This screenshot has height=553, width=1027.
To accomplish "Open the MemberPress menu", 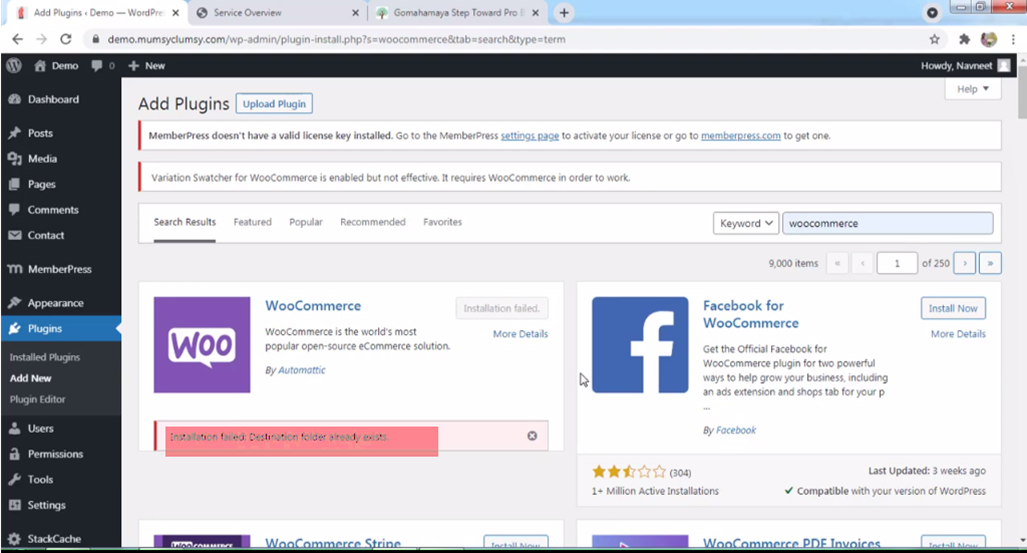I will tap(61, 269).
